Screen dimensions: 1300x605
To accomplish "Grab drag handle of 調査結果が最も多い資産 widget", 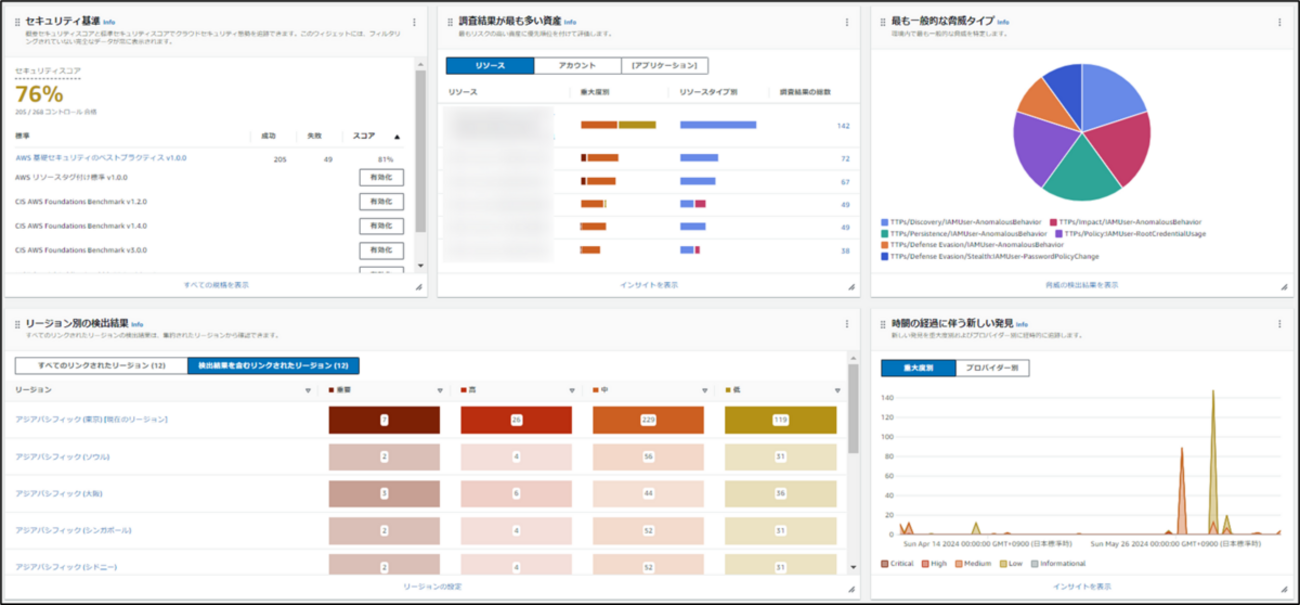I will (x=450, y=22).
